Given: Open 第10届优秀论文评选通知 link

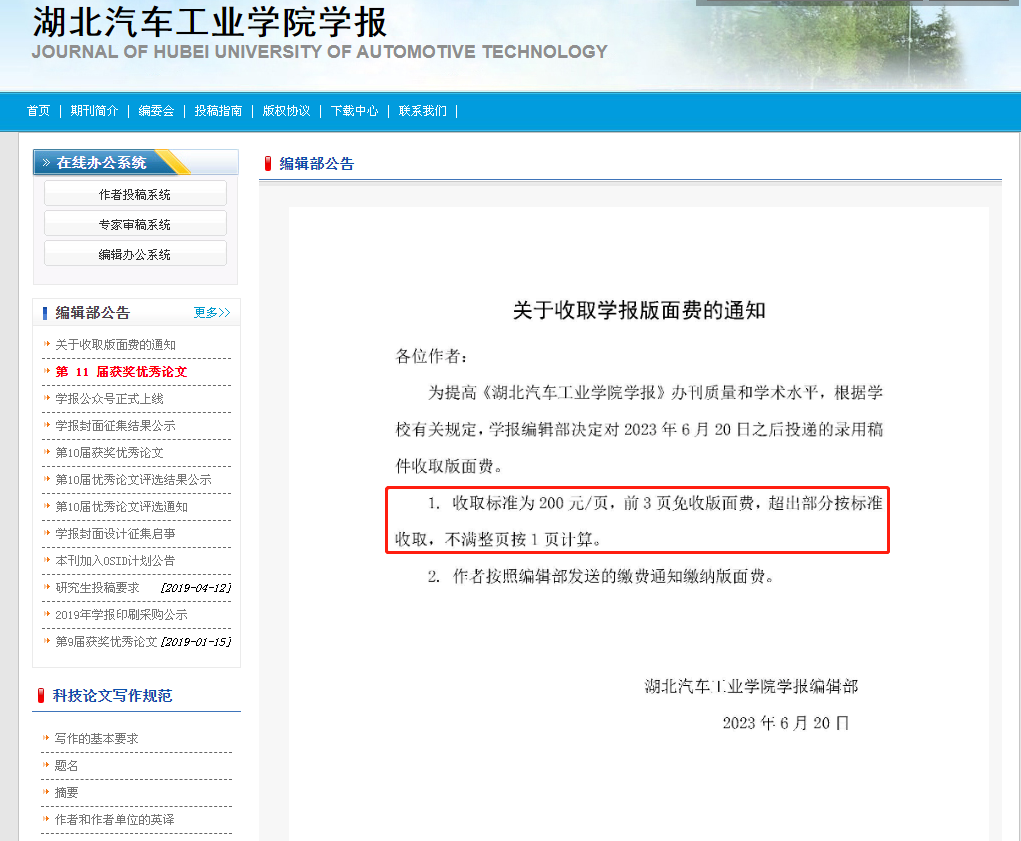Looking at the screenshot, I should (121, 506).
